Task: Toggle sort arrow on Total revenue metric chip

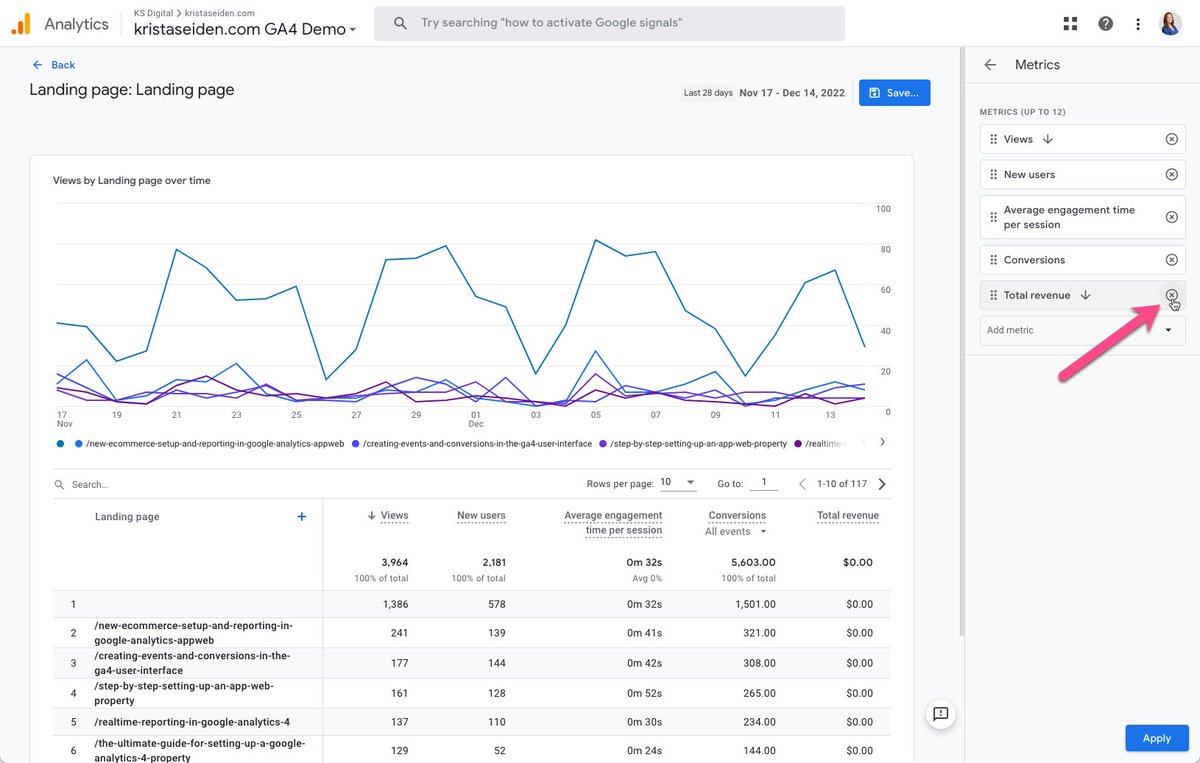Action: [x=1085, y=295]
